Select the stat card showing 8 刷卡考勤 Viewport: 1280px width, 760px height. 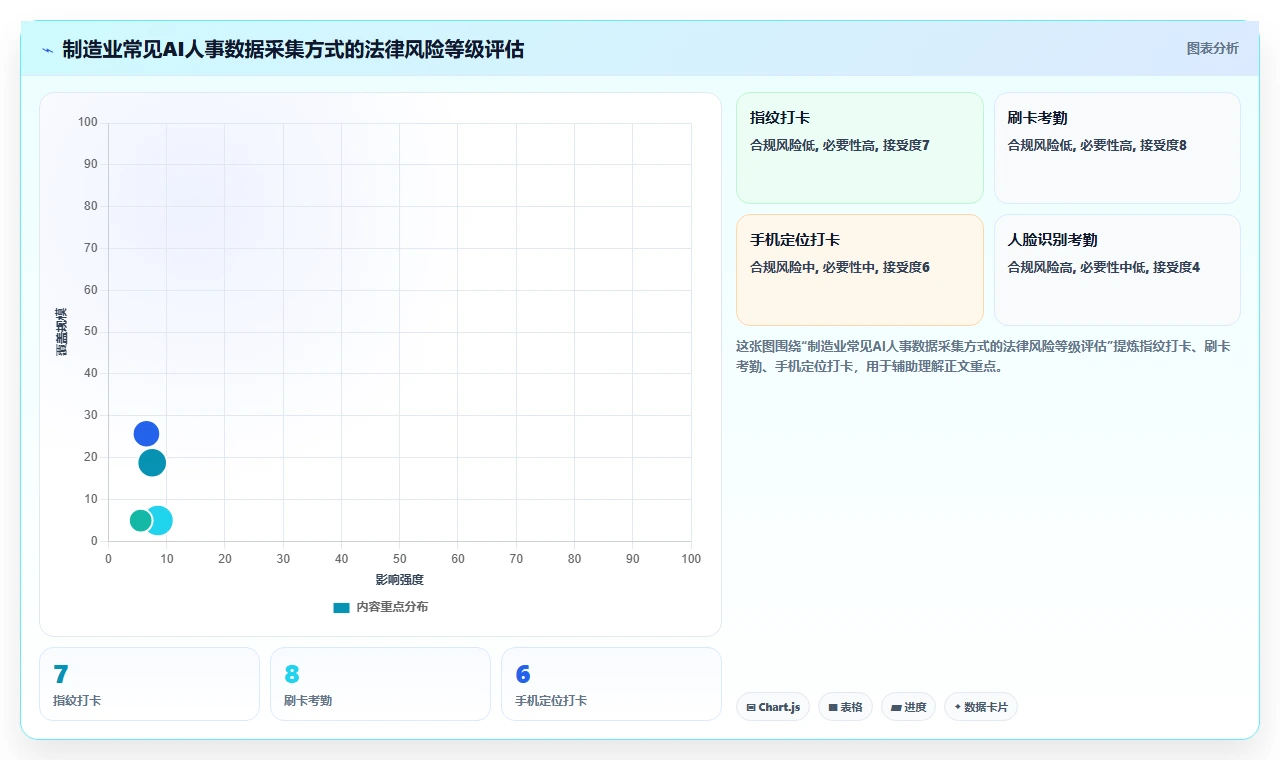[380, 684]
